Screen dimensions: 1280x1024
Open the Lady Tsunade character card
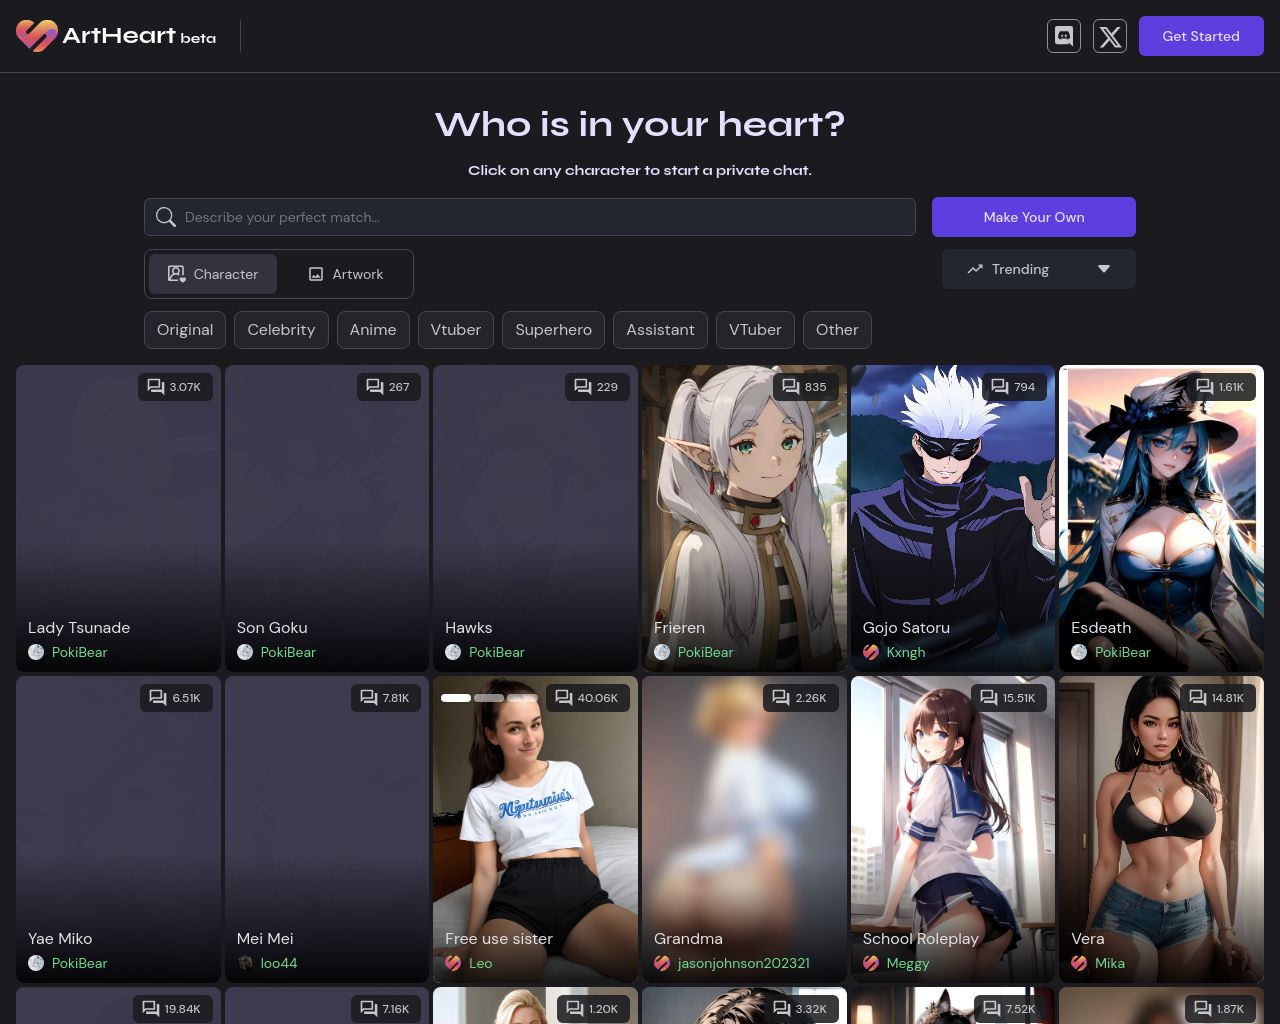click(x=118, y=518)
